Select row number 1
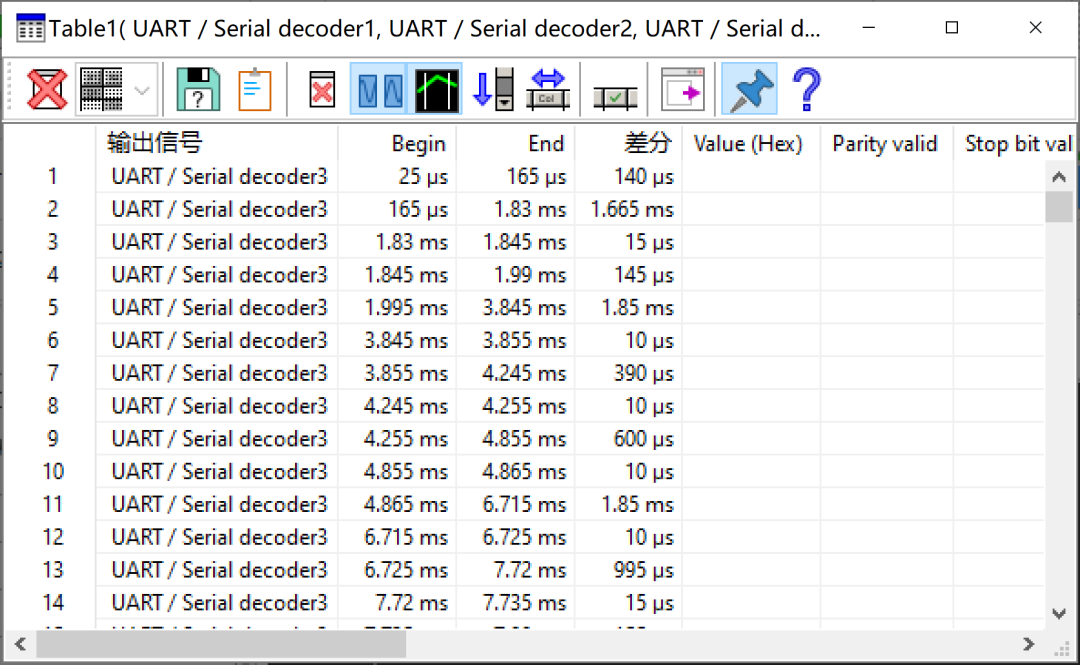 click(x=52, y=176)
